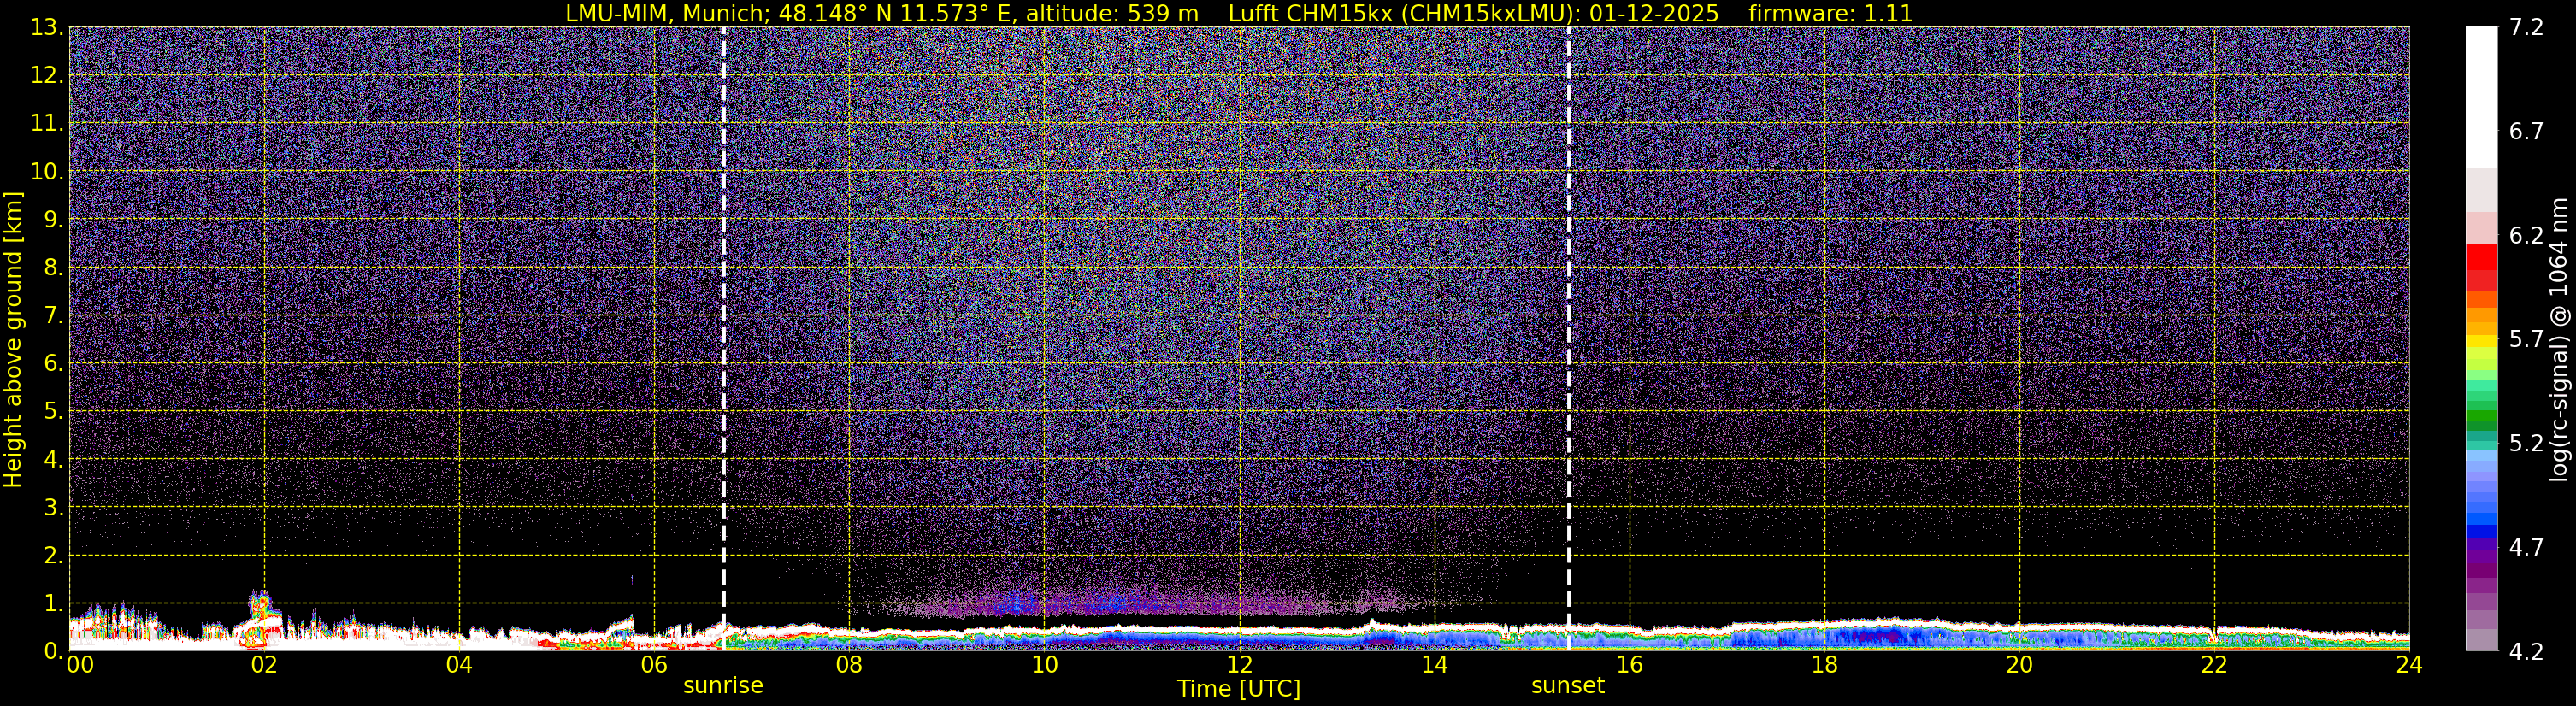Click the height-axis tick label "5."

tap(54, 411)
